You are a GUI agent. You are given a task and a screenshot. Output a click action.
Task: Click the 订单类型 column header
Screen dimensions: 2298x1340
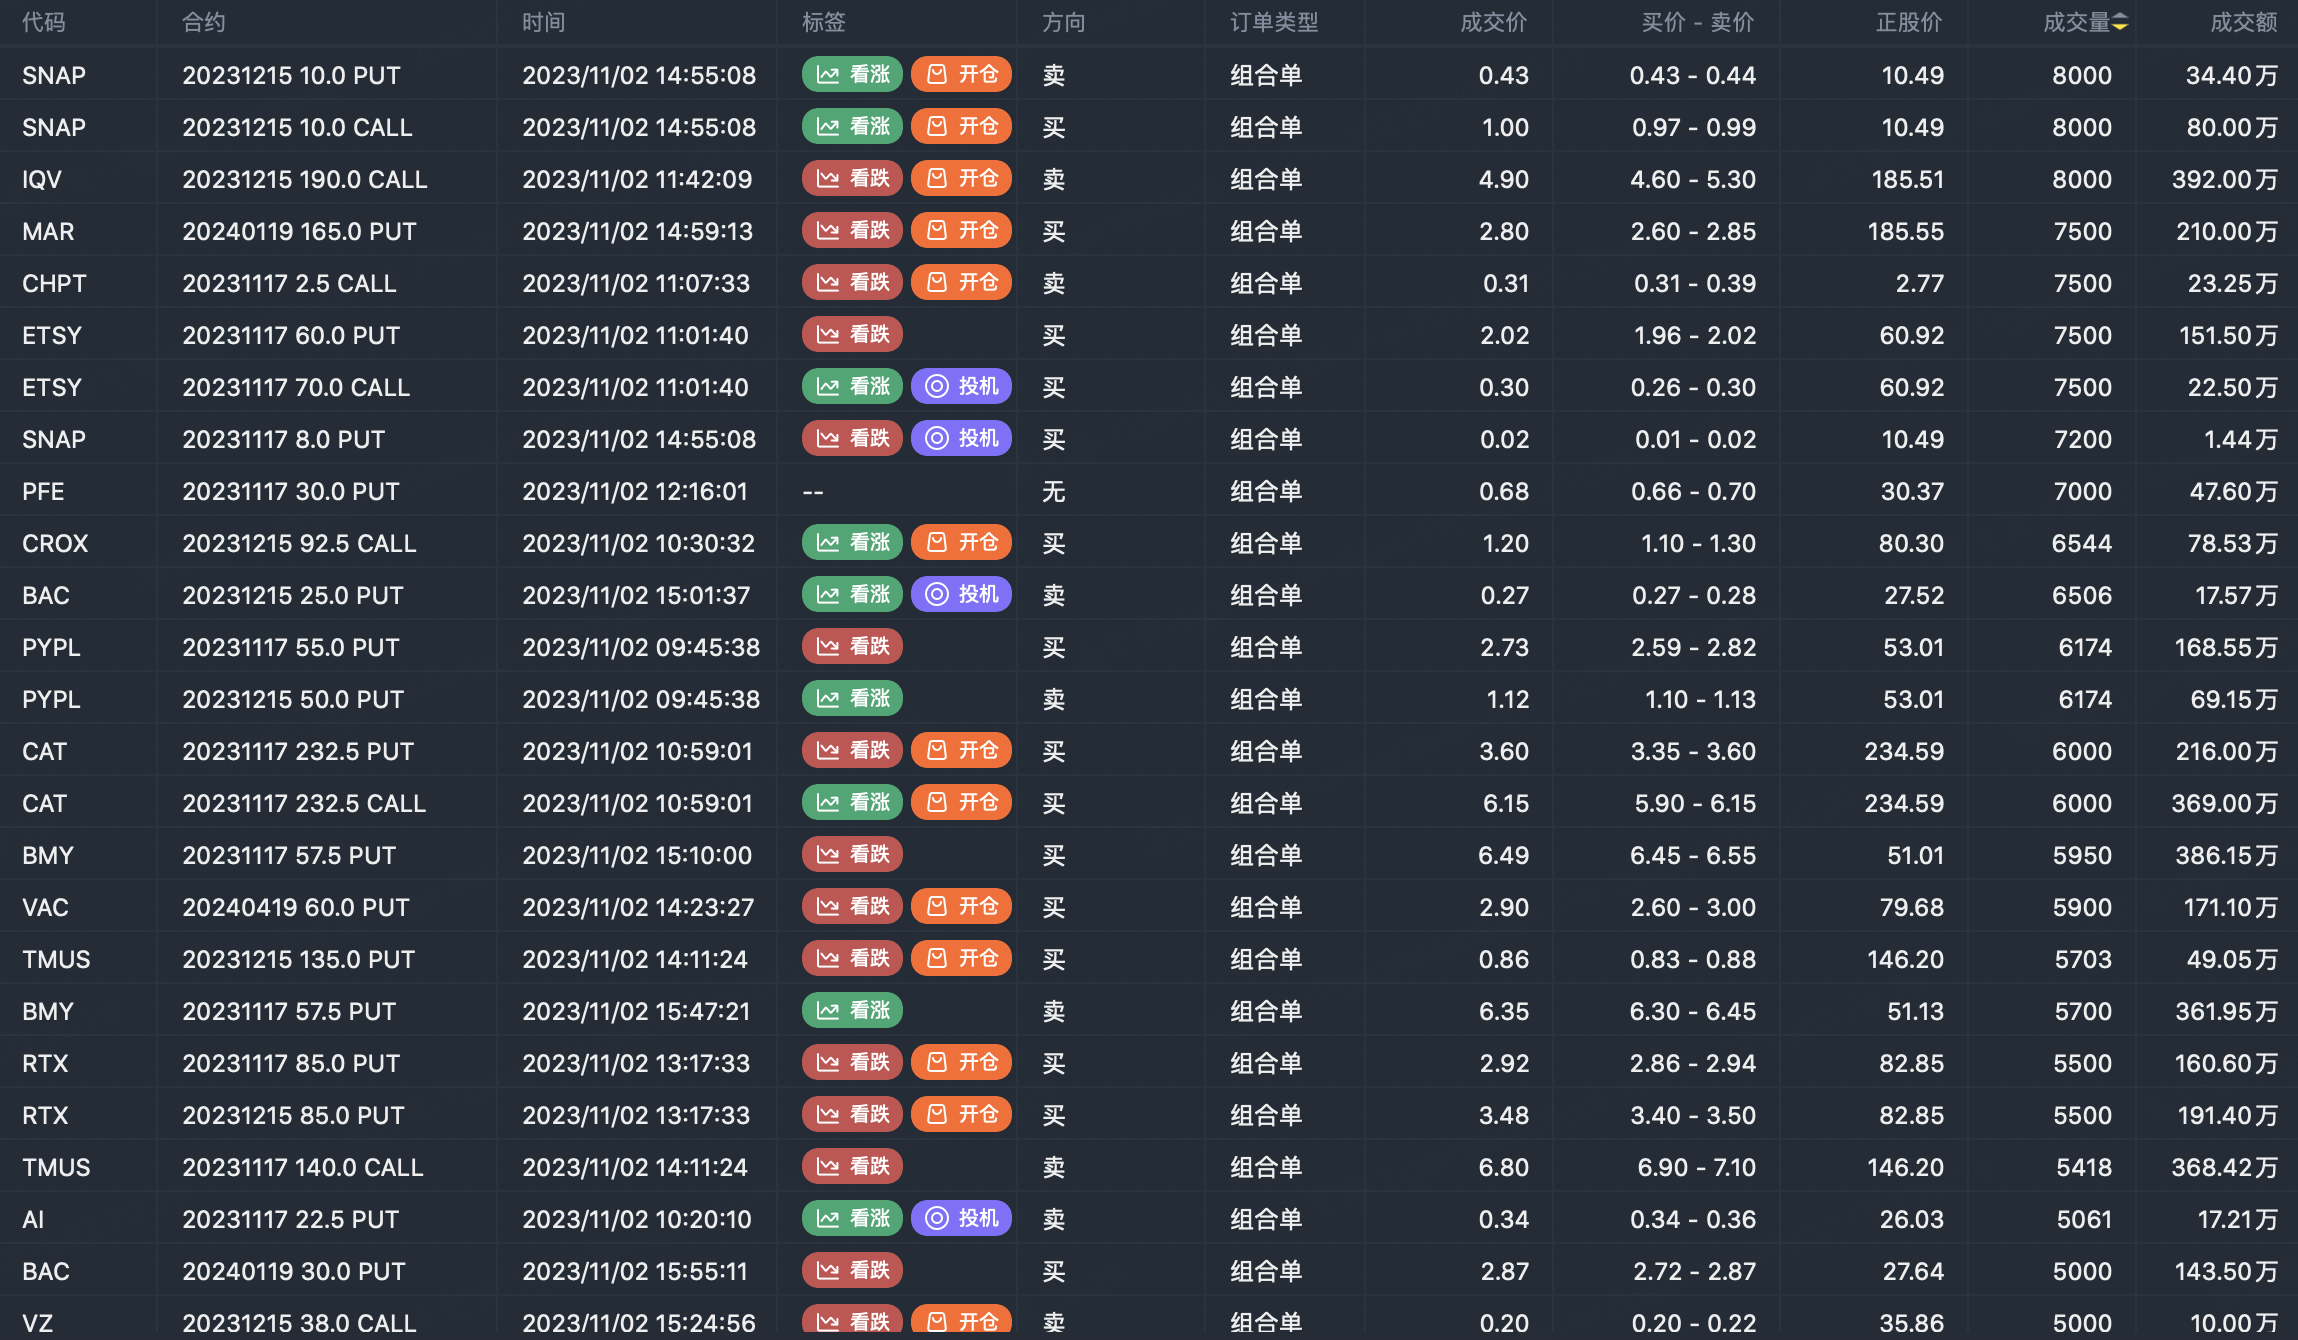tap(1275, 23)
